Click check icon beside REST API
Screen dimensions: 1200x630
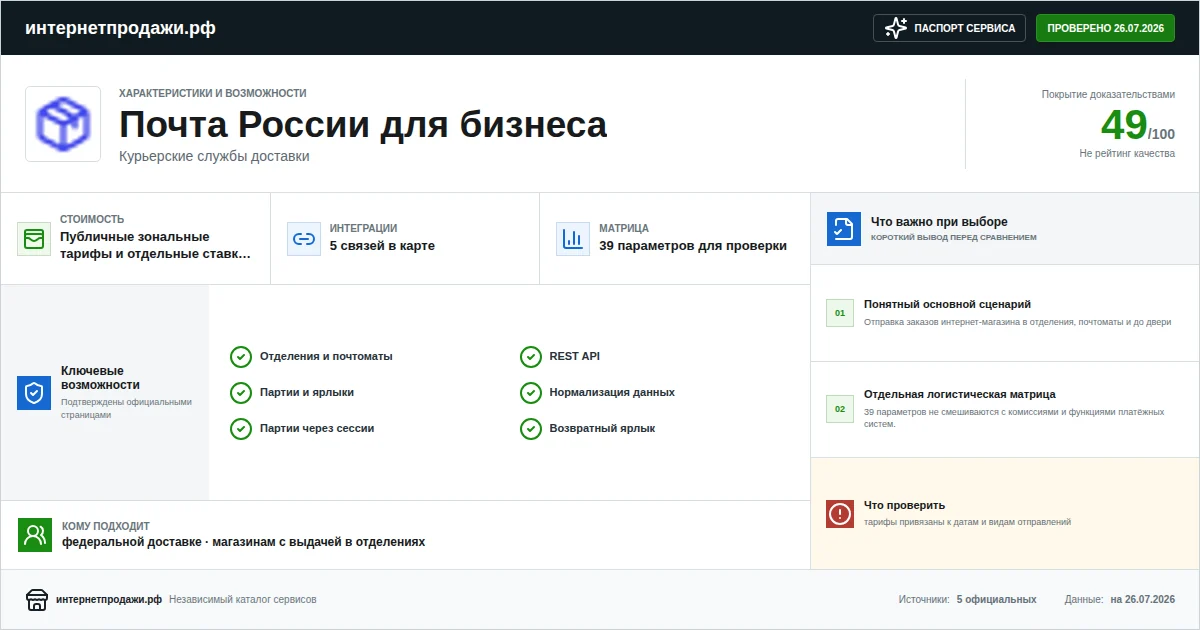pyautogui.click(x=531, y=357)
